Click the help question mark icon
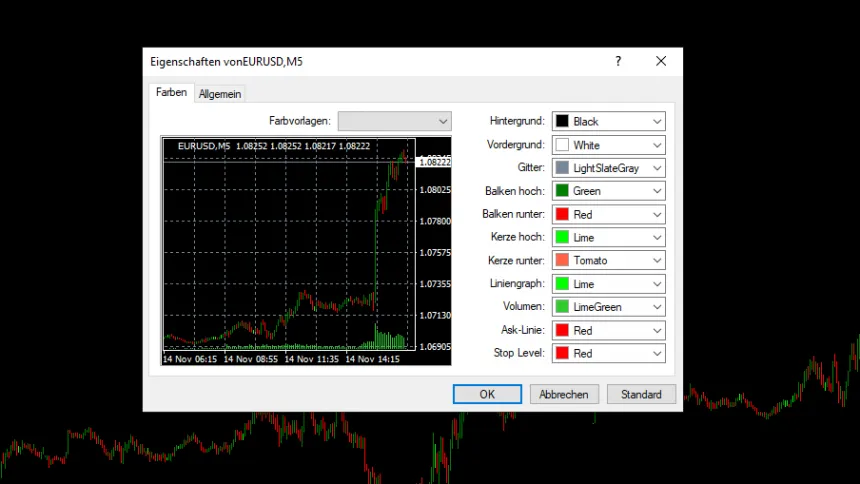Image resolution: width=860 pixels, height=484 pixels. [618, 61]
